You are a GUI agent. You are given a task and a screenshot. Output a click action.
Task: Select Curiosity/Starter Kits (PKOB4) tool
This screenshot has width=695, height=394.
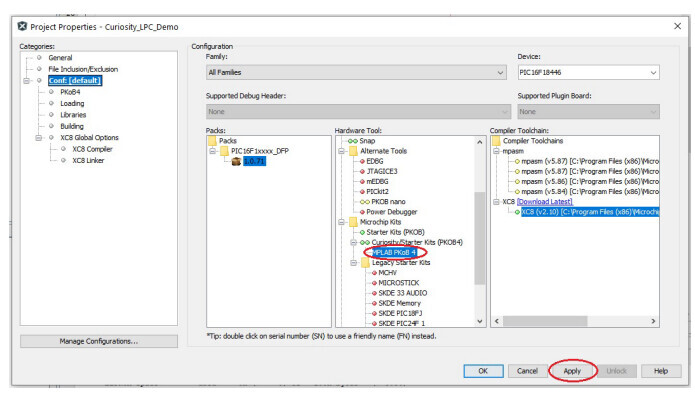[x=417, y=242]
